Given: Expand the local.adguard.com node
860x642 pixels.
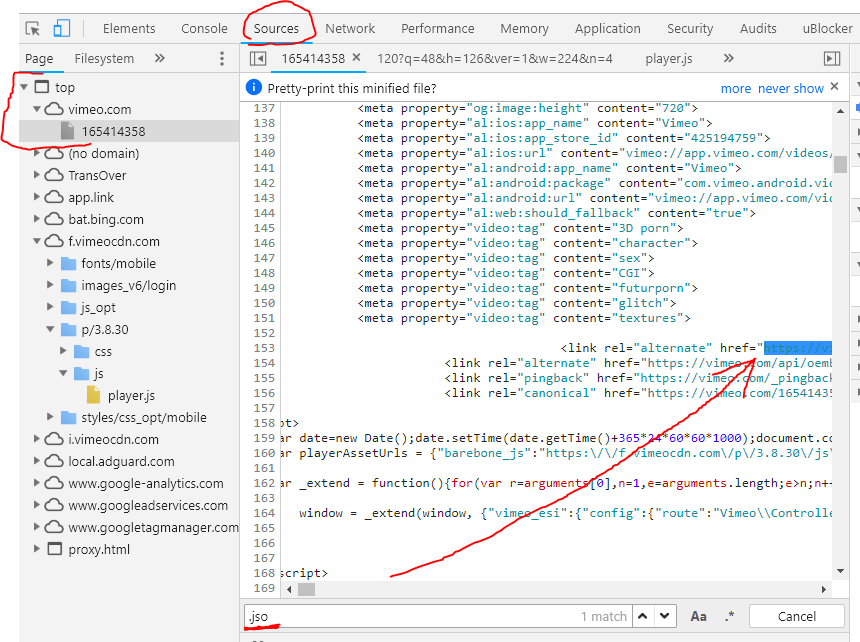Looking at the screenshot, I should click(37, 461).
